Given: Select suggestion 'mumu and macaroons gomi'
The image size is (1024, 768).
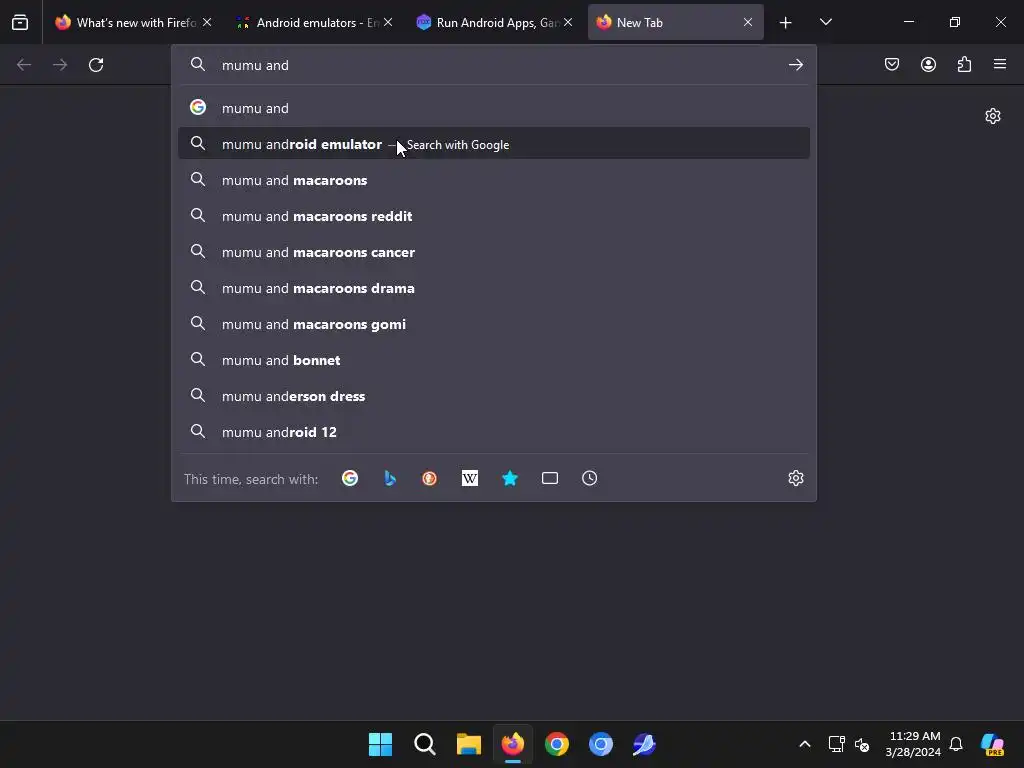Looking at the screenshot, I should click(x=494, y=324).
